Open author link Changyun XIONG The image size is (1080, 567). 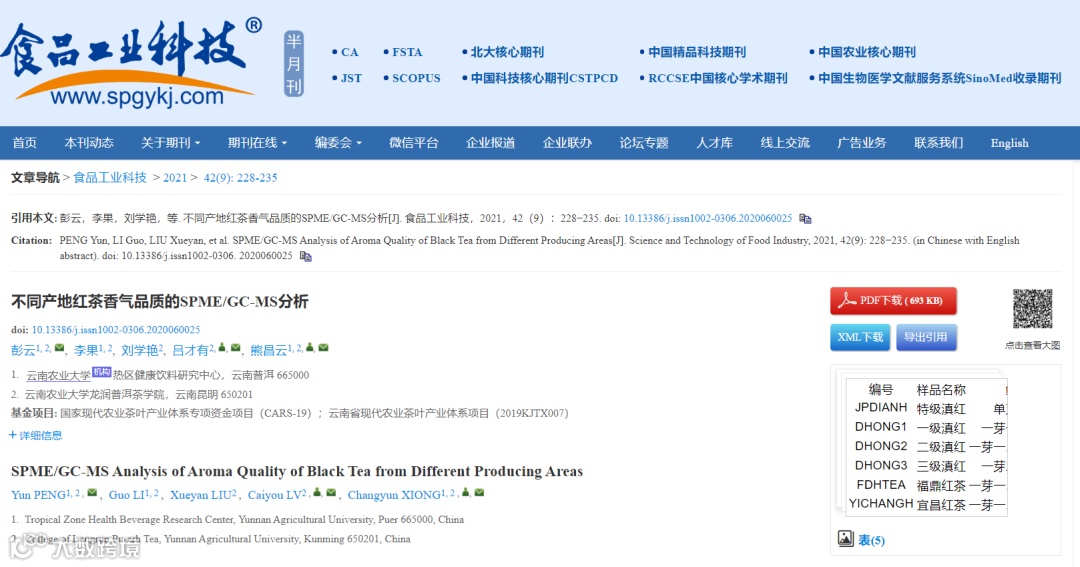394,495
